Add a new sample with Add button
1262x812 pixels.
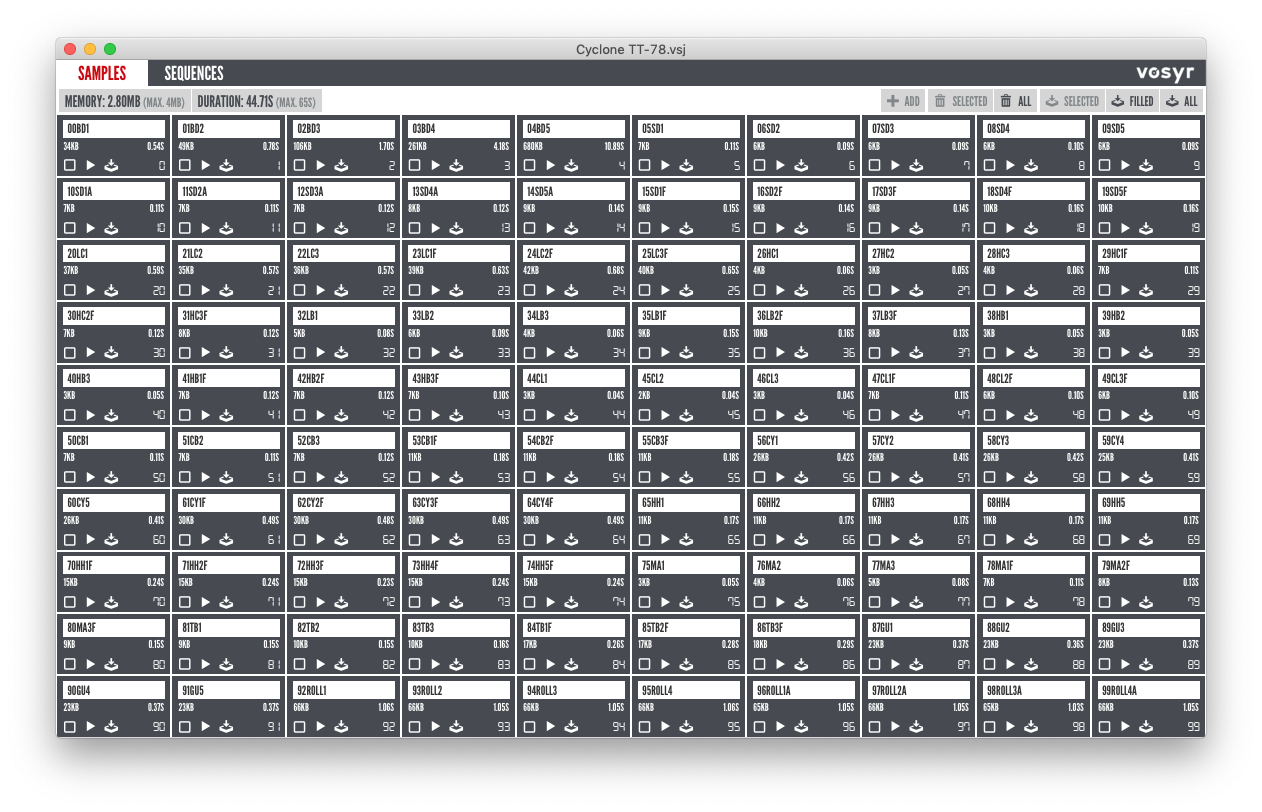(903, 101)
